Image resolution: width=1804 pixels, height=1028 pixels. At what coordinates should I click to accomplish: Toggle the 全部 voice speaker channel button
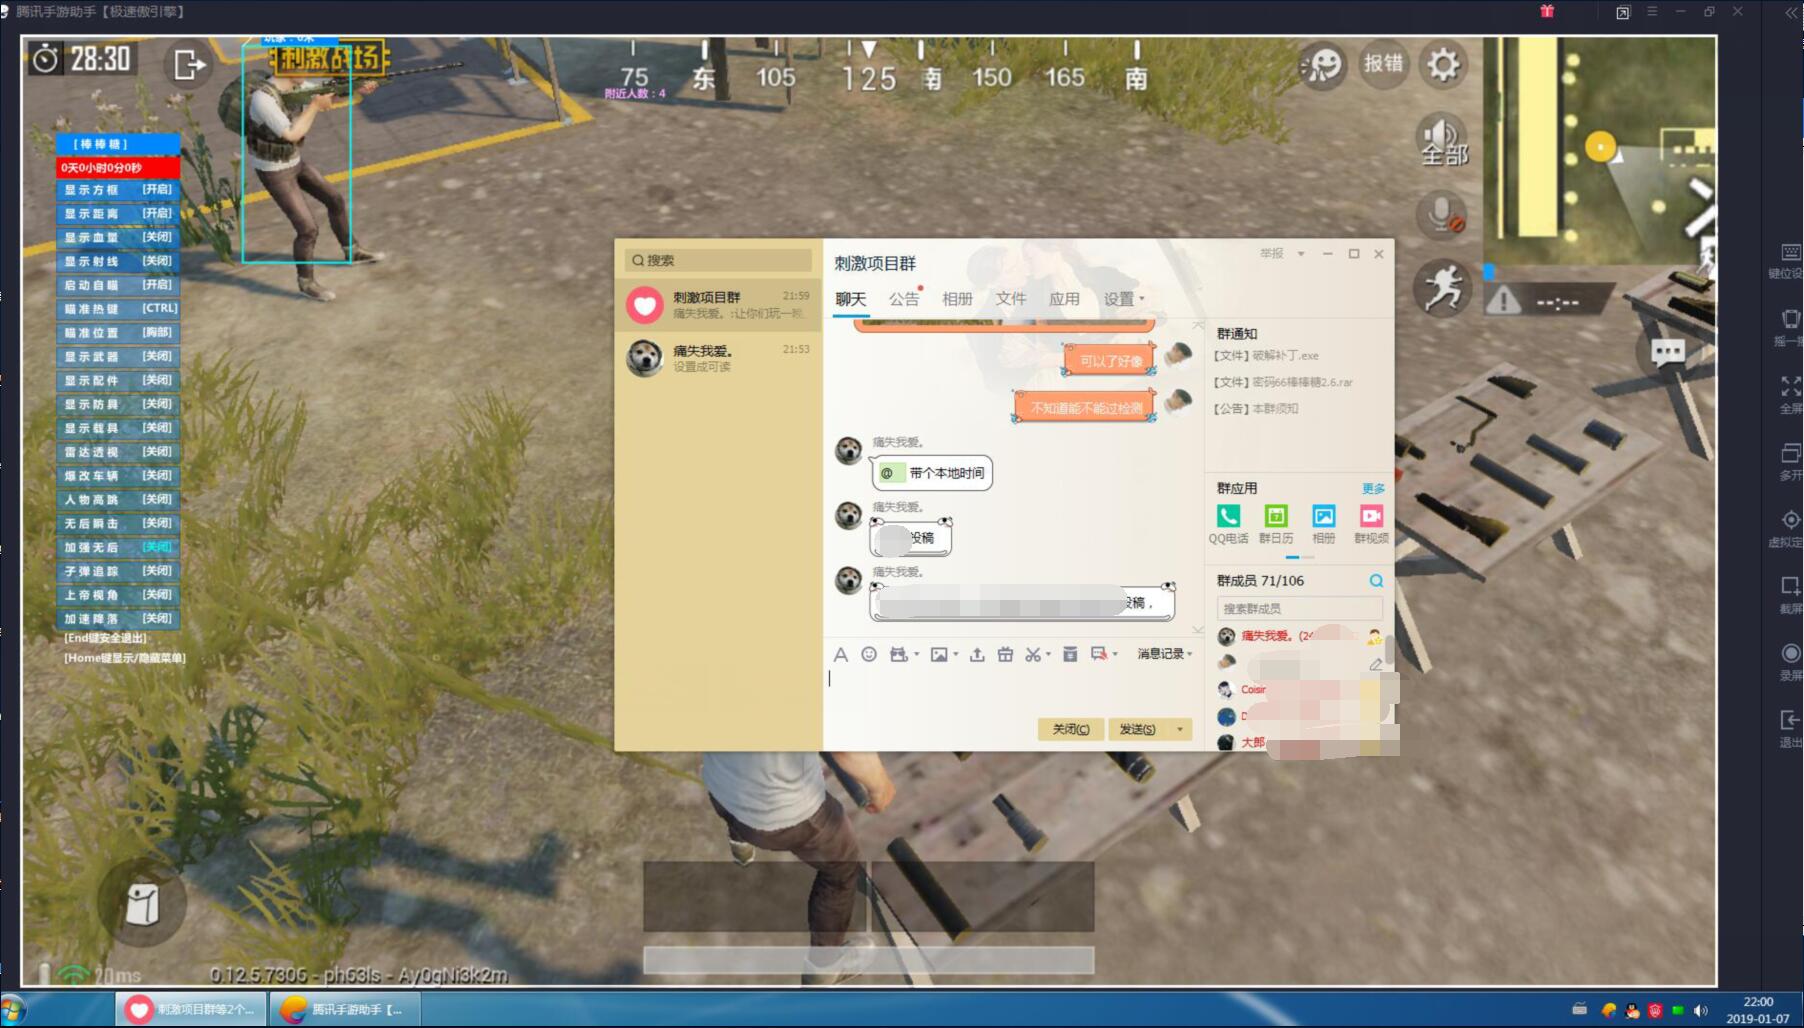[x=1442, y=141]
